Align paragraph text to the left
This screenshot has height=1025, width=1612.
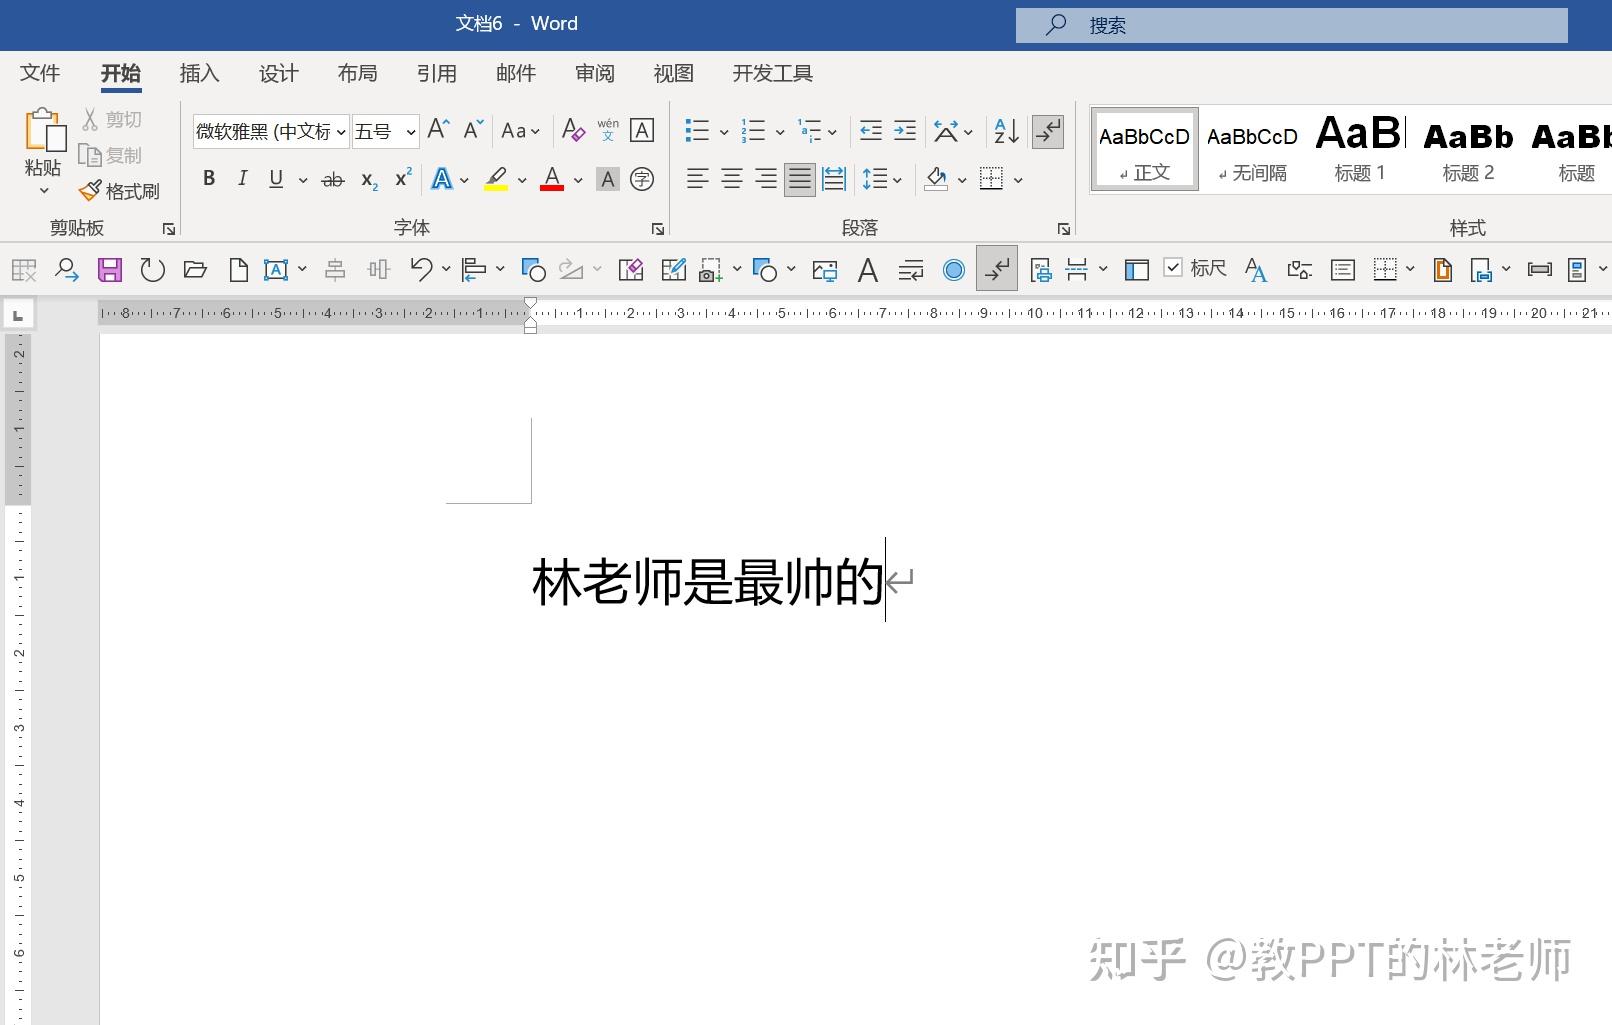(697, 179)
